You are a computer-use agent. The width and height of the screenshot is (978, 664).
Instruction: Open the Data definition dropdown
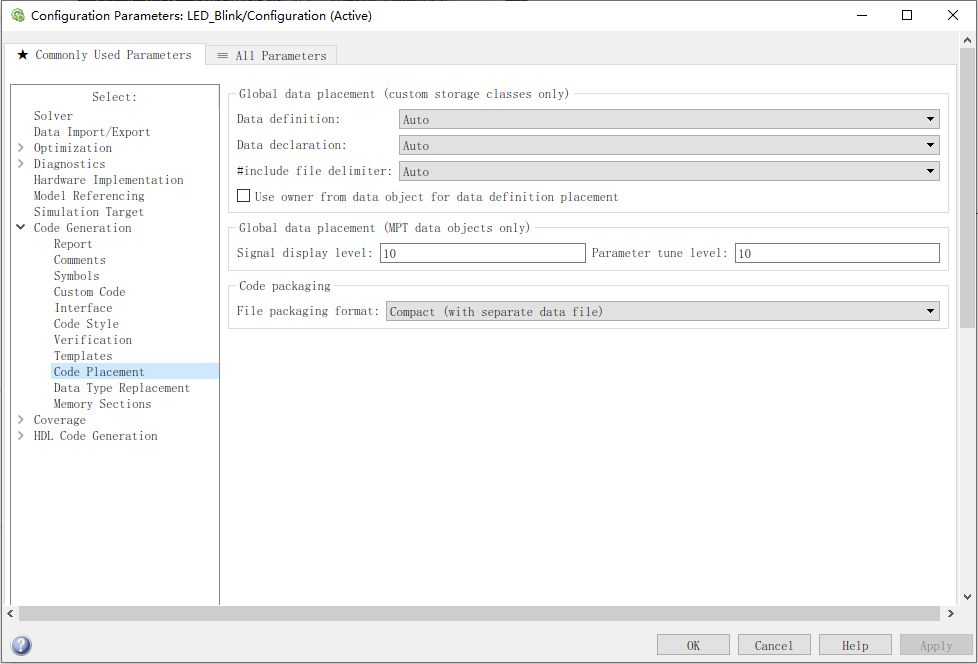pos(669,119)
